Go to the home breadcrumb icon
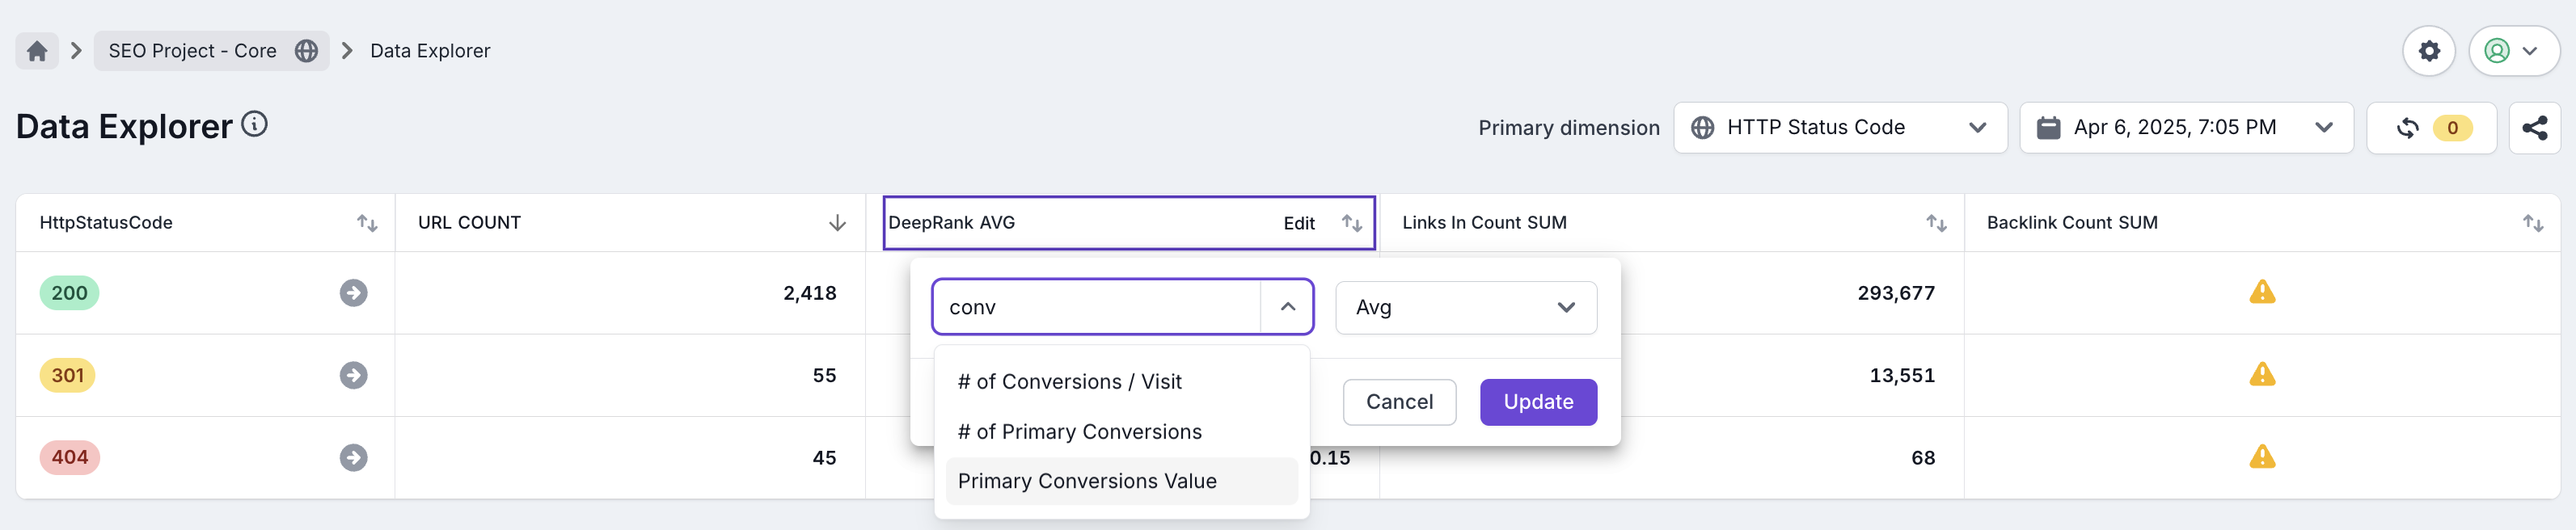 (x=37, y=51)
